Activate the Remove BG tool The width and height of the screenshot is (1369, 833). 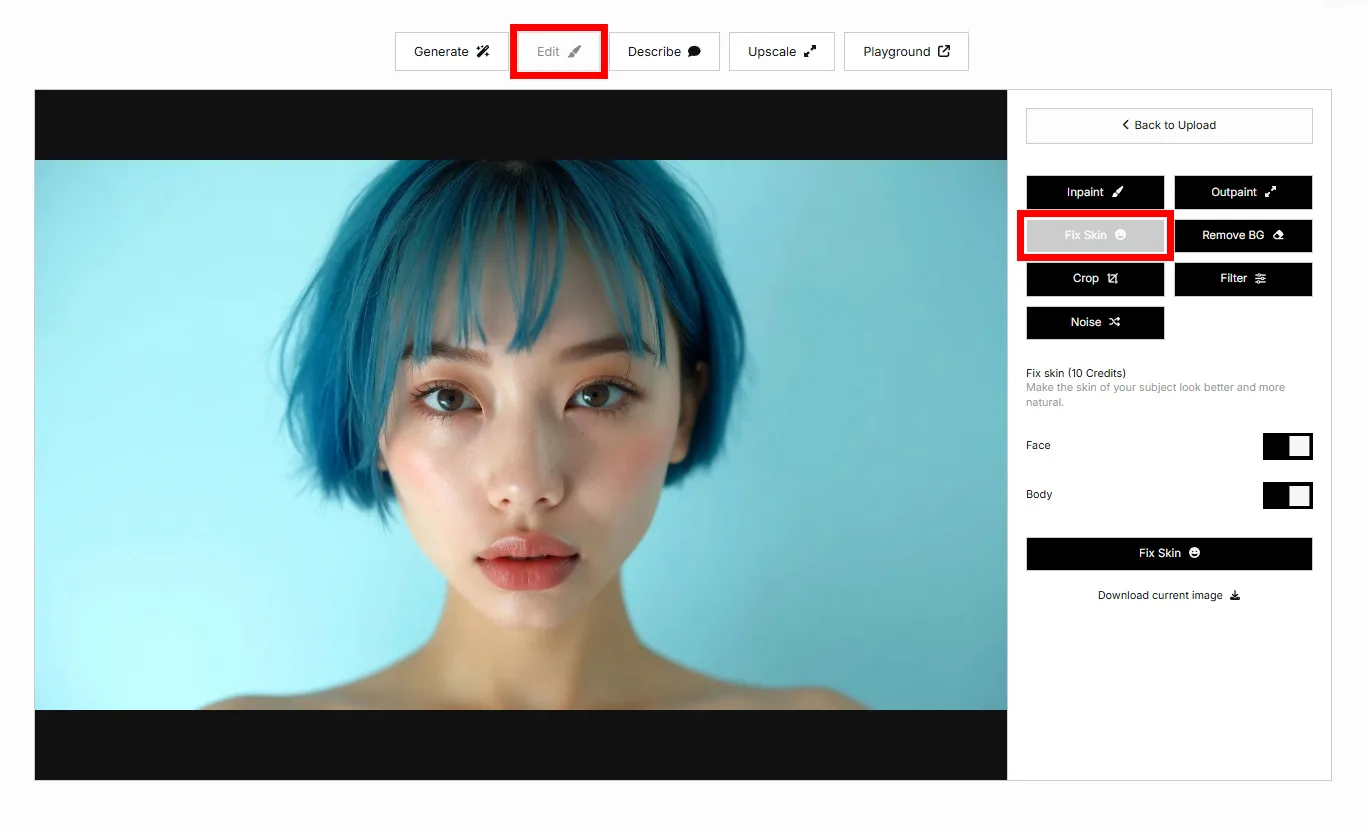pyautogui.click(x=1243, y=235)
